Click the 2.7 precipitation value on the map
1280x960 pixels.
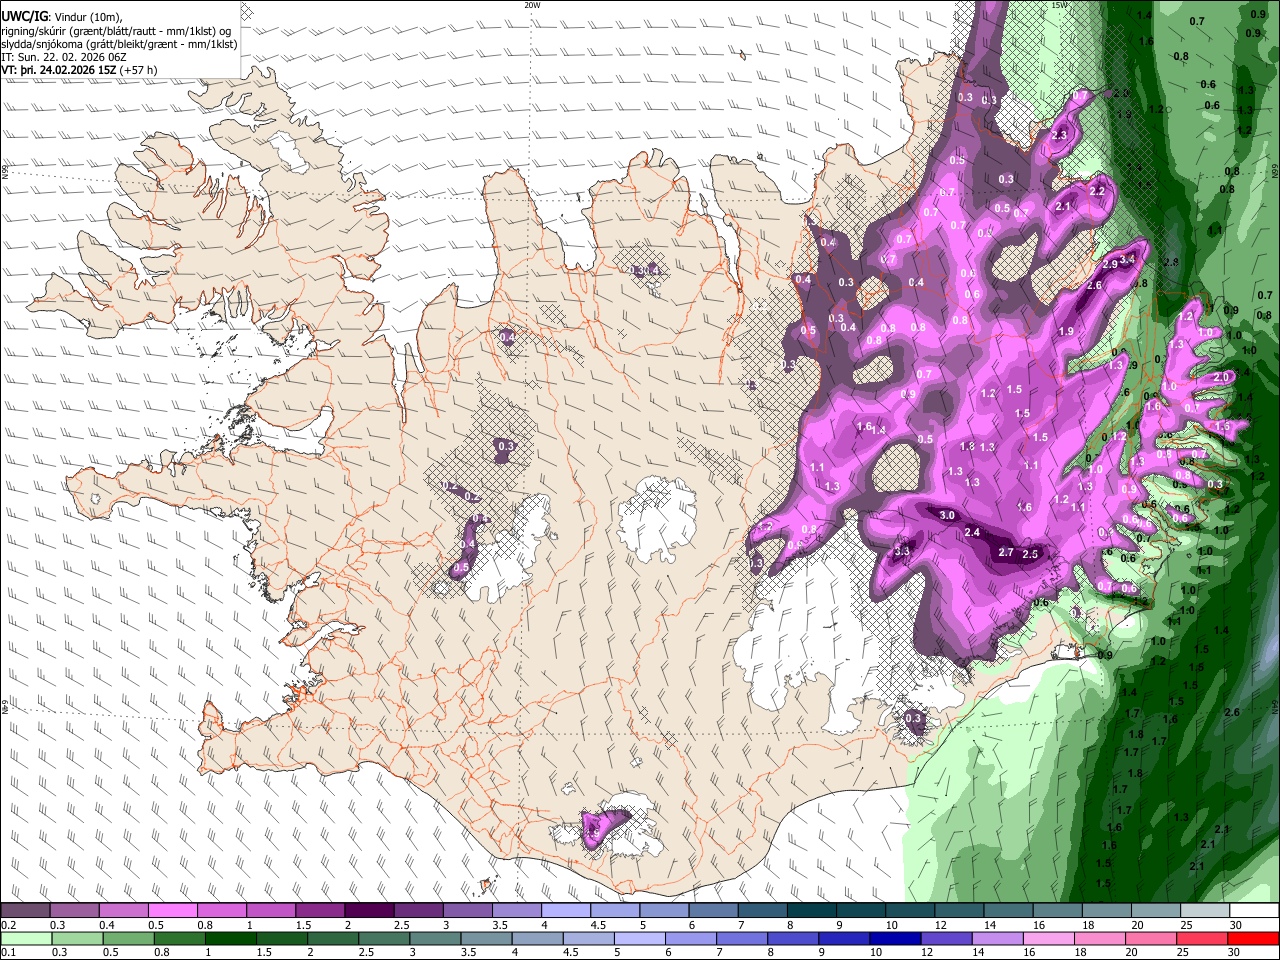1006,553
